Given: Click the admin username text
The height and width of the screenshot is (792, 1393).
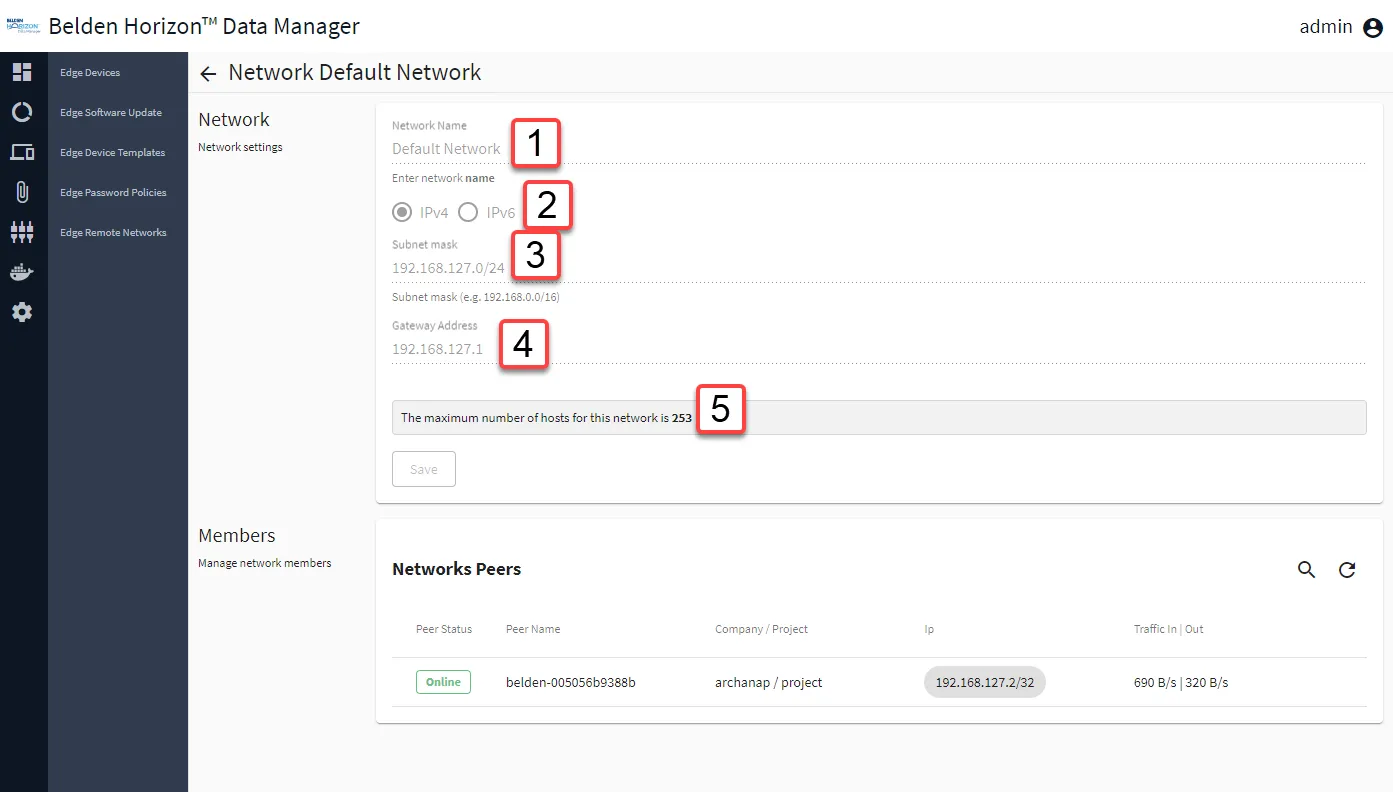Looking at the screenshot, I should click(x=1326, y=27).
